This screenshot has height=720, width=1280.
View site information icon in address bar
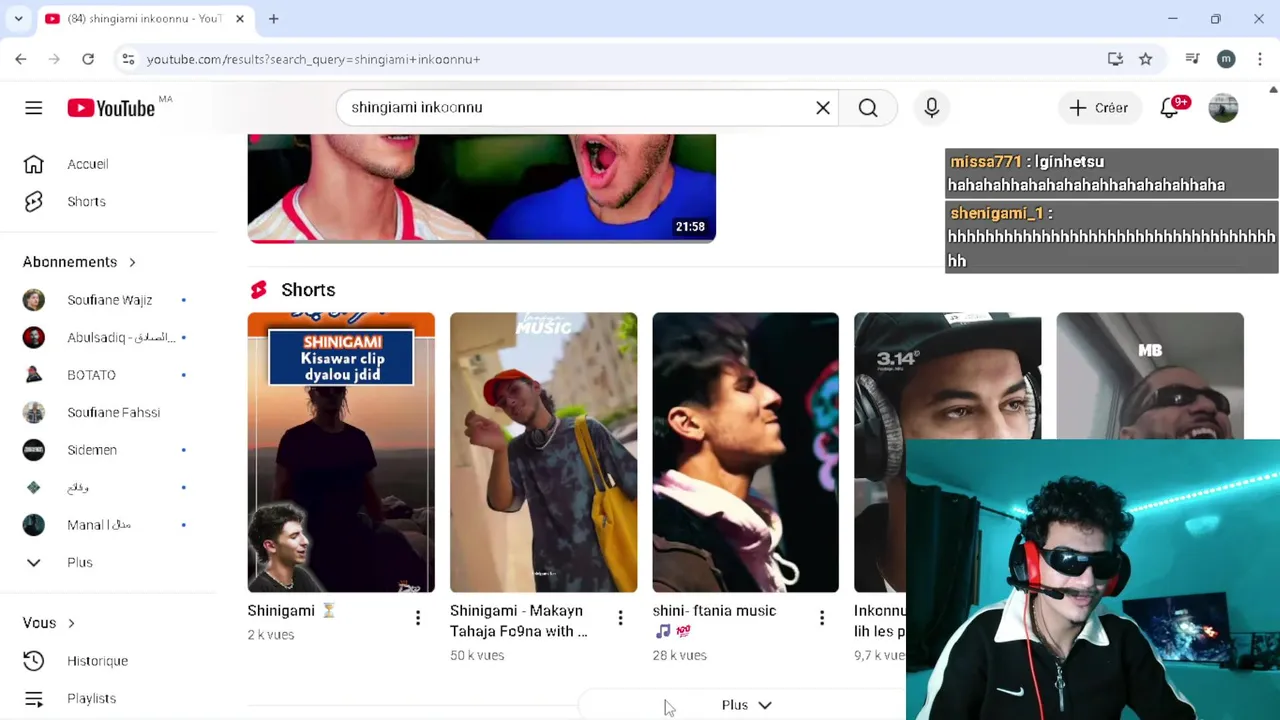128,59
